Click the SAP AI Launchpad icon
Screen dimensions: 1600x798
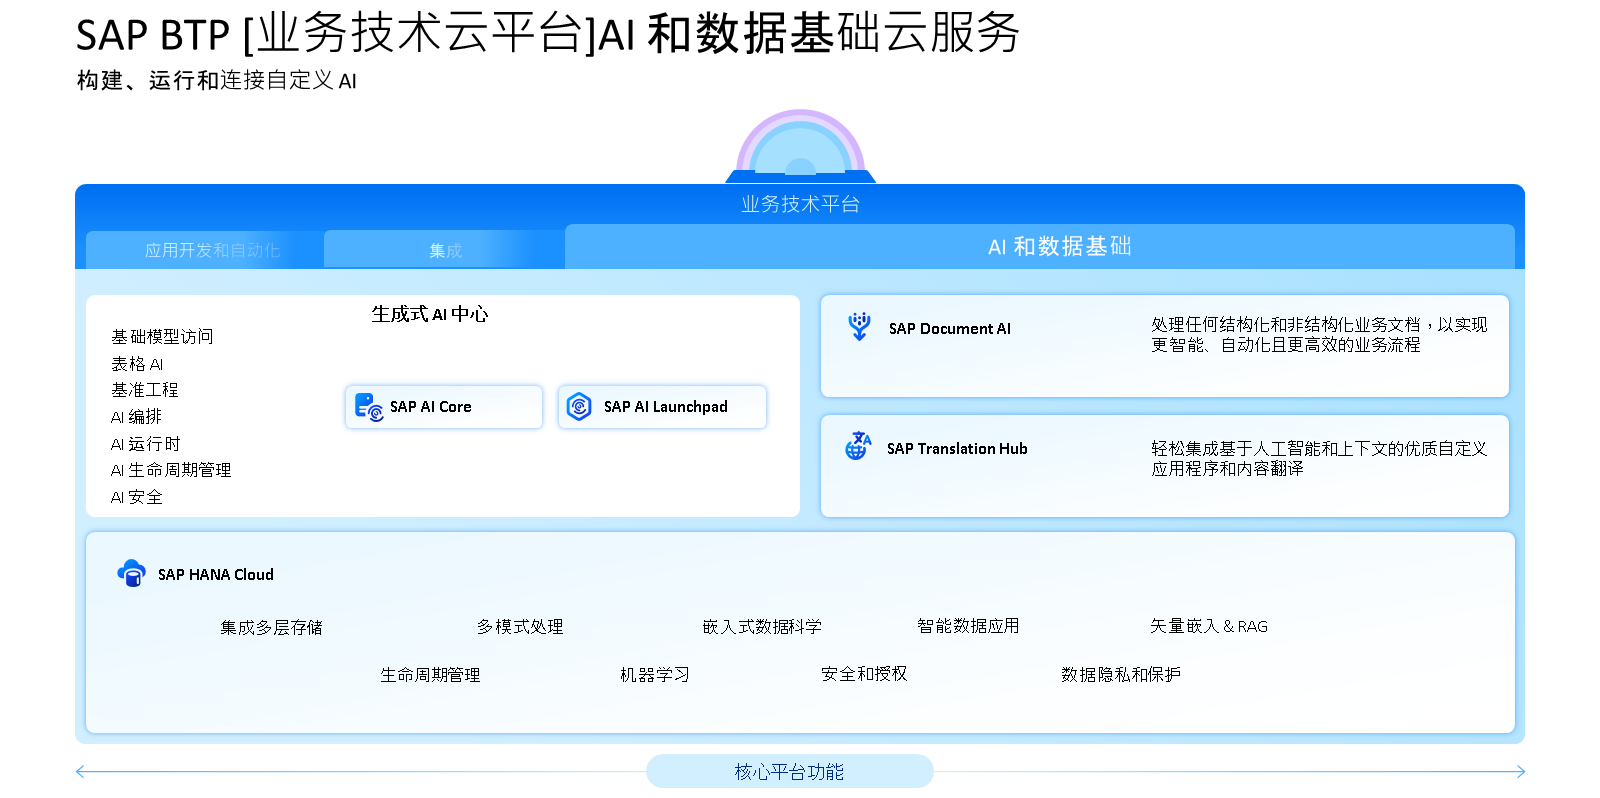pyautogui.click(x=579, y=406)
